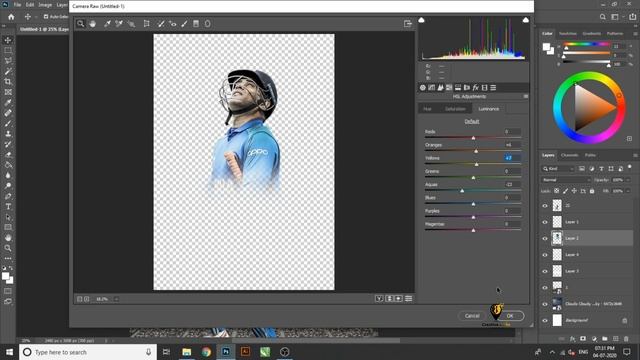Open the Color panel options menu

[635, 33]
